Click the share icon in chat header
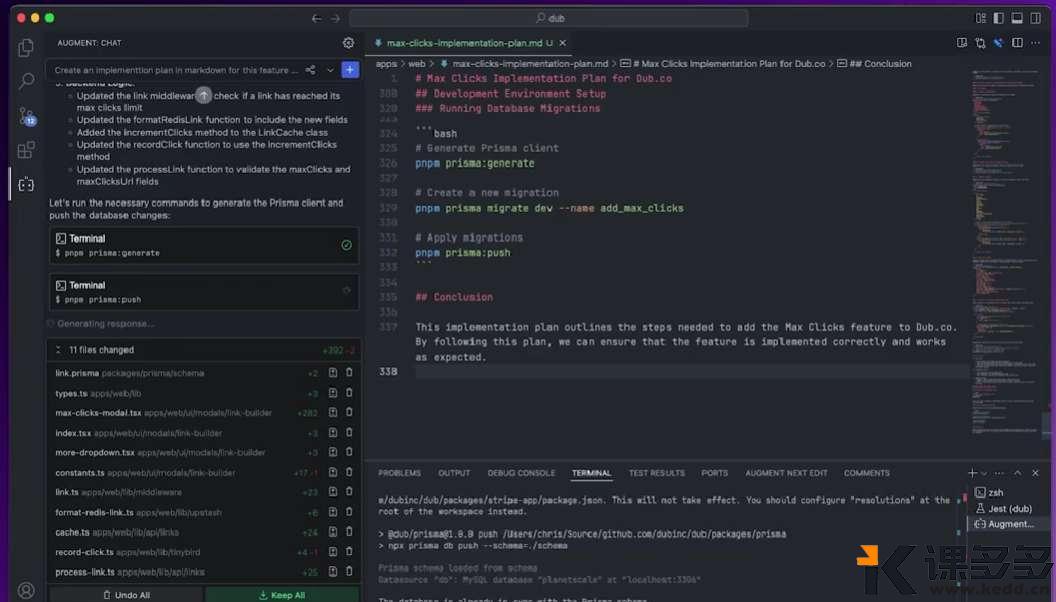 tap(310, 70)
